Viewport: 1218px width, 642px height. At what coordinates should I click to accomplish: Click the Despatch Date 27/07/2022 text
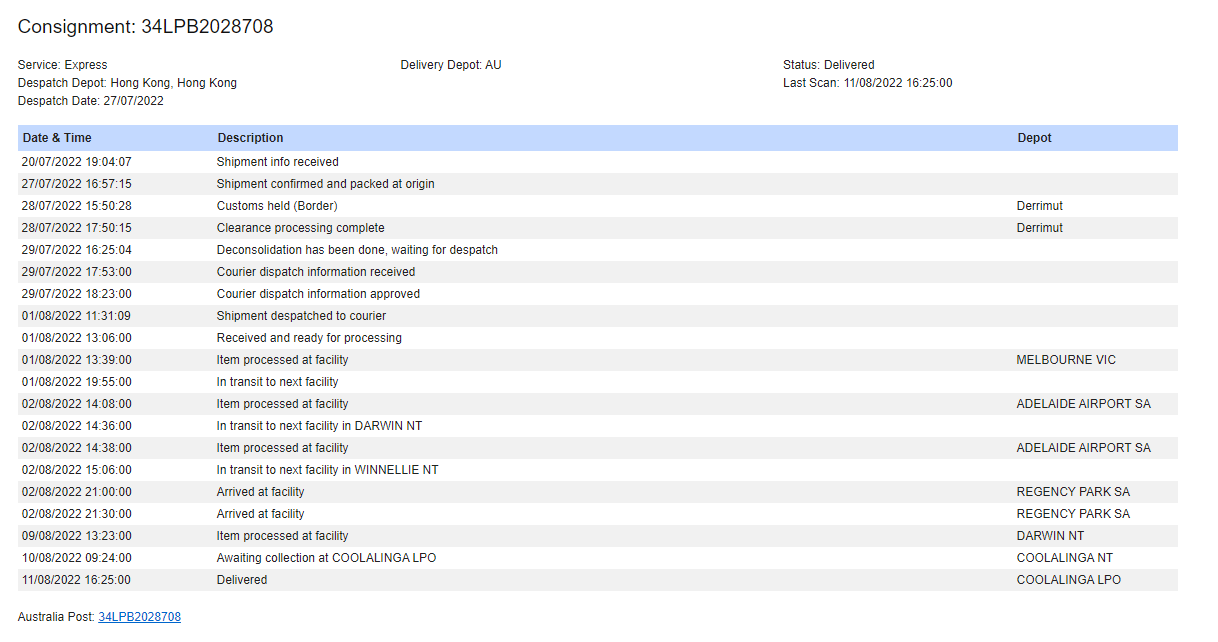90,101
